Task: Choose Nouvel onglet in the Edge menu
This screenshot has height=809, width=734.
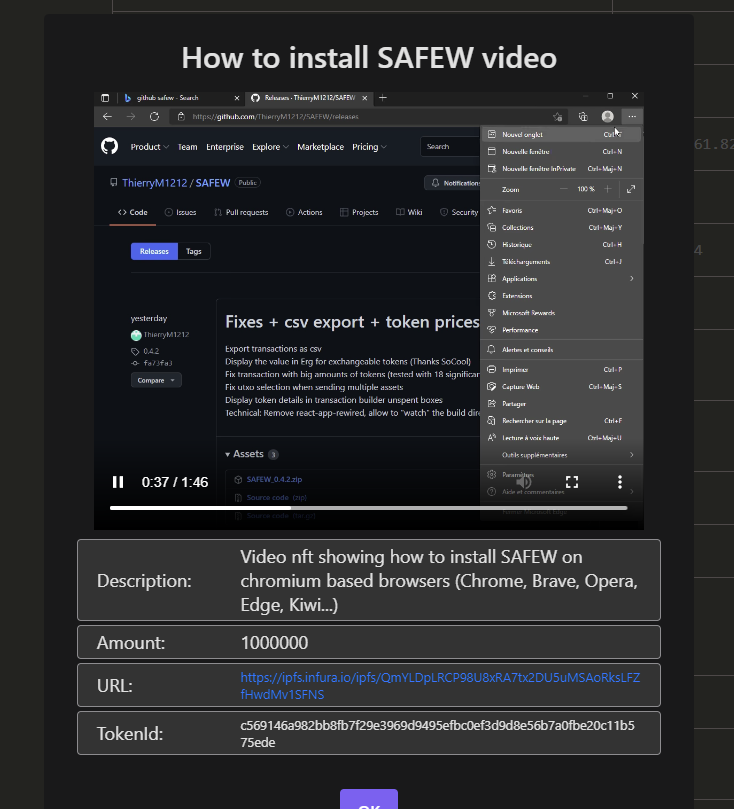Action: (x=562, y=134)
